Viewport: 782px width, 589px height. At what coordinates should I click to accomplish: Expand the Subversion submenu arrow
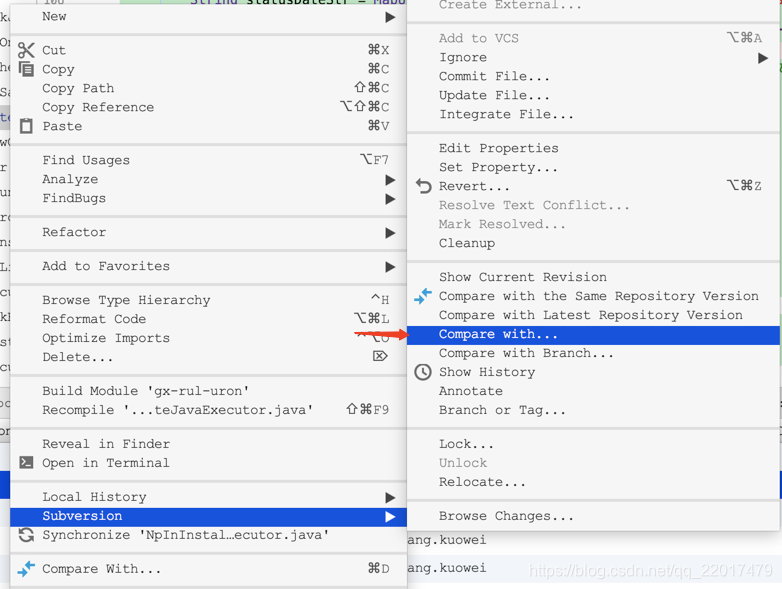click(390, 517)
